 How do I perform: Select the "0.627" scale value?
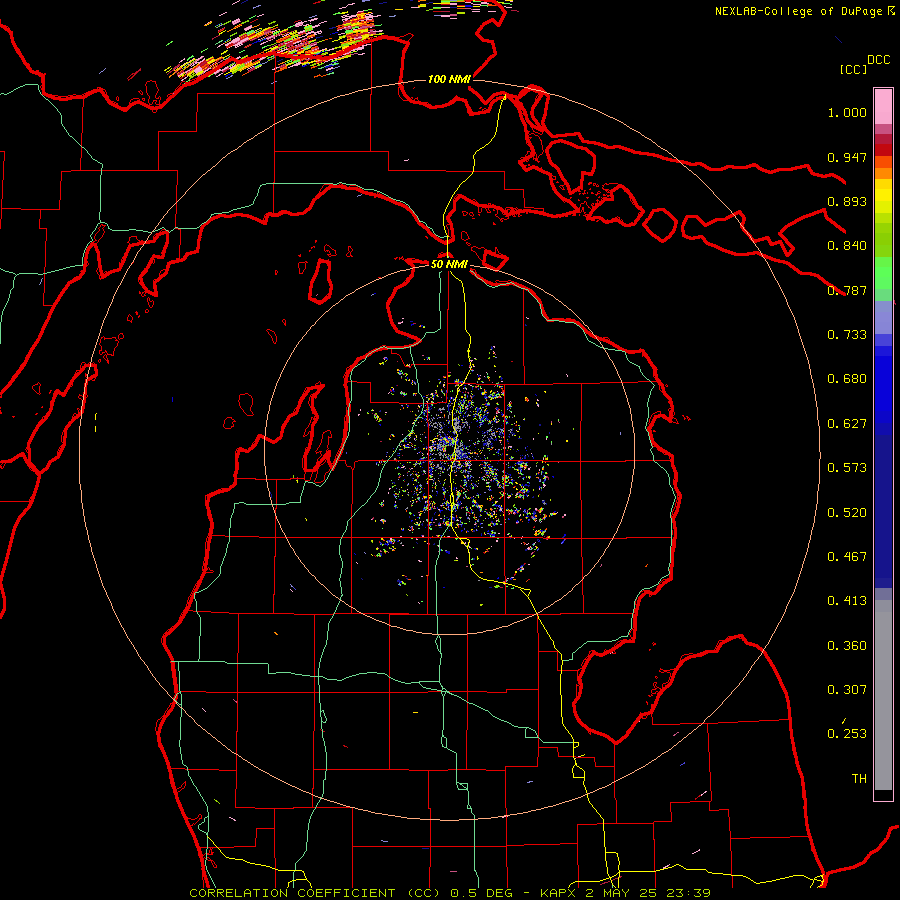(847, 424)
